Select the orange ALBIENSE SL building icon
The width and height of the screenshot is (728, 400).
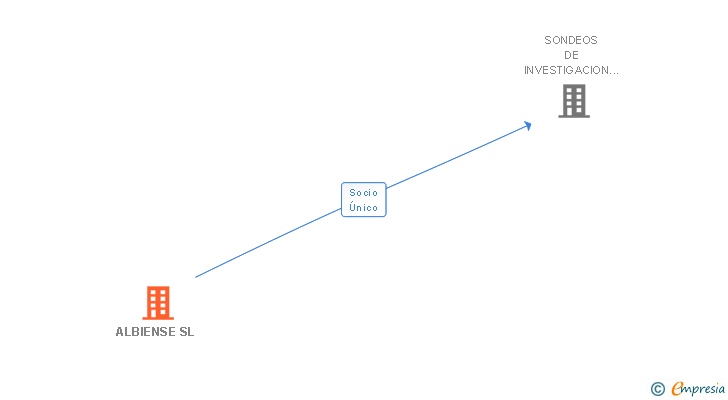(158, 303)
